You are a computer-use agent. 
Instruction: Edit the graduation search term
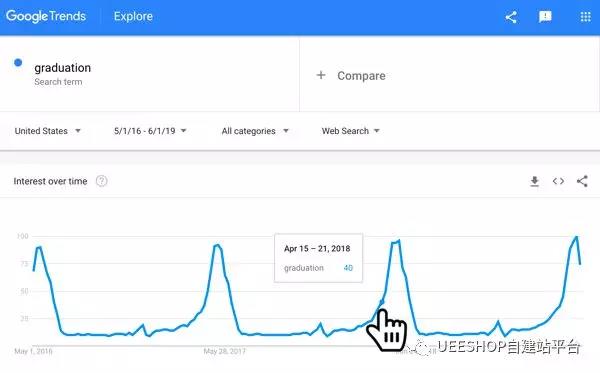pyautogui.click(x=63, y=68)
